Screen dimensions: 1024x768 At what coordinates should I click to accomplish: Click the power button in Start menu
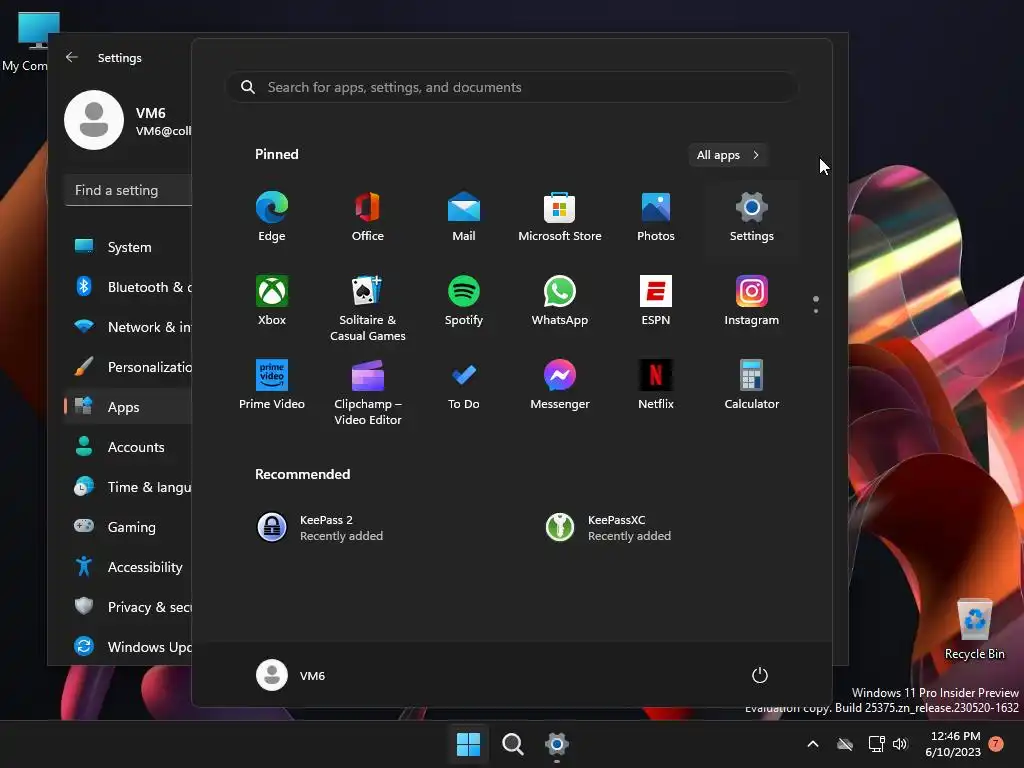click(x=760, y=675)
